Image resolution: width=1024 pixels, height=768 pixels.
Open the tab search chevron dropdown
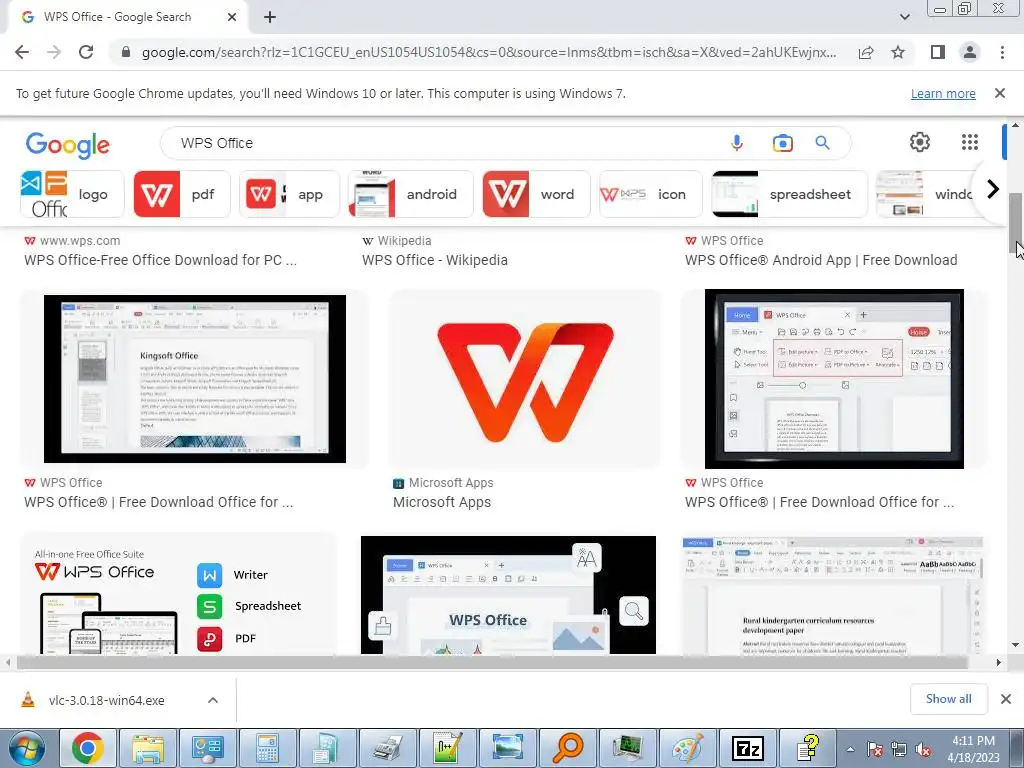pyautogui.click(x=904, y=17)
